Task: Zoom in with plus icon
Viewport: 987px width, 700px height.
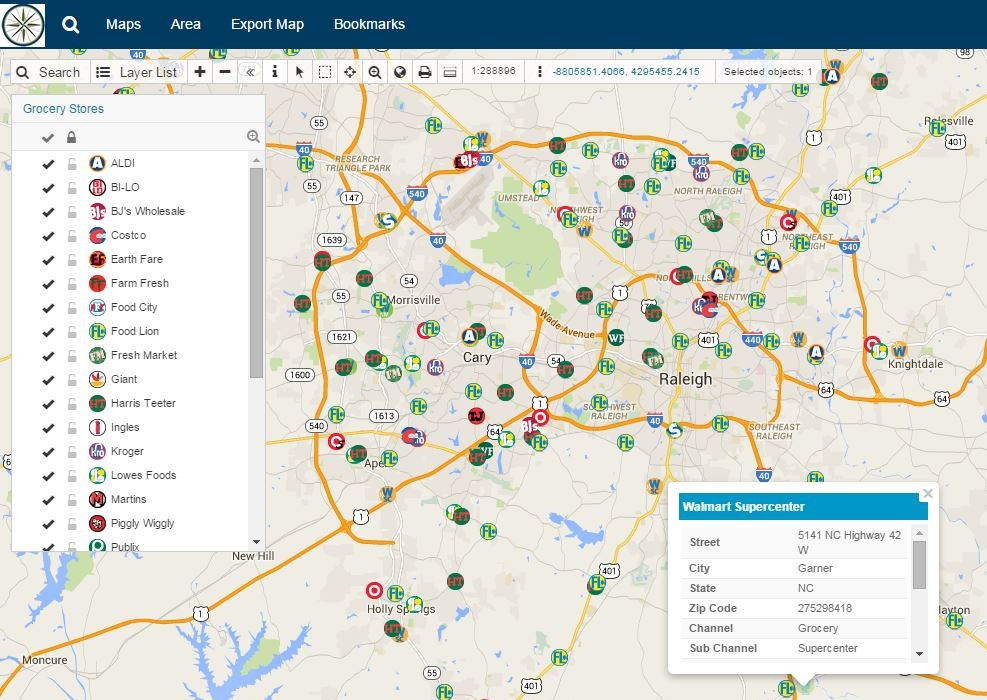Action: tap(200, 72)
